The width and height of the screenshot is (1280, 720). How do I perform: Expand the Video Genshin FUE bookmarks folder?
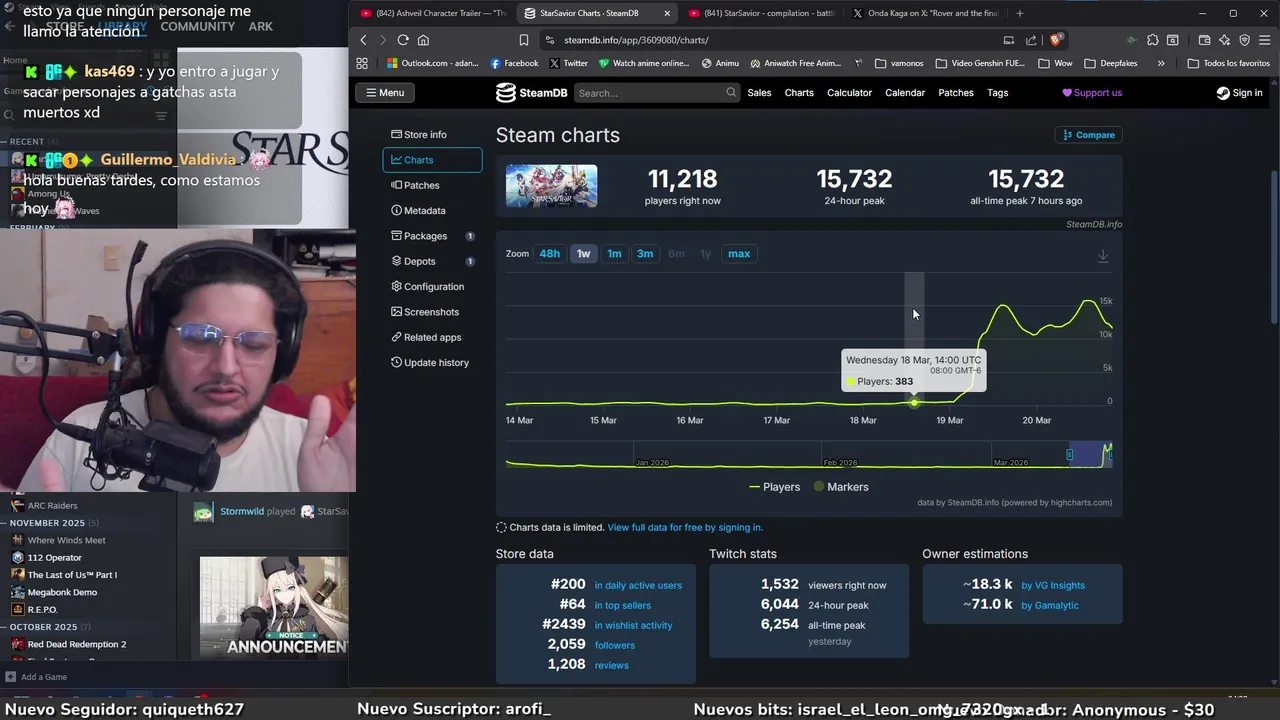pyautogui.click(x=982, y=63)
